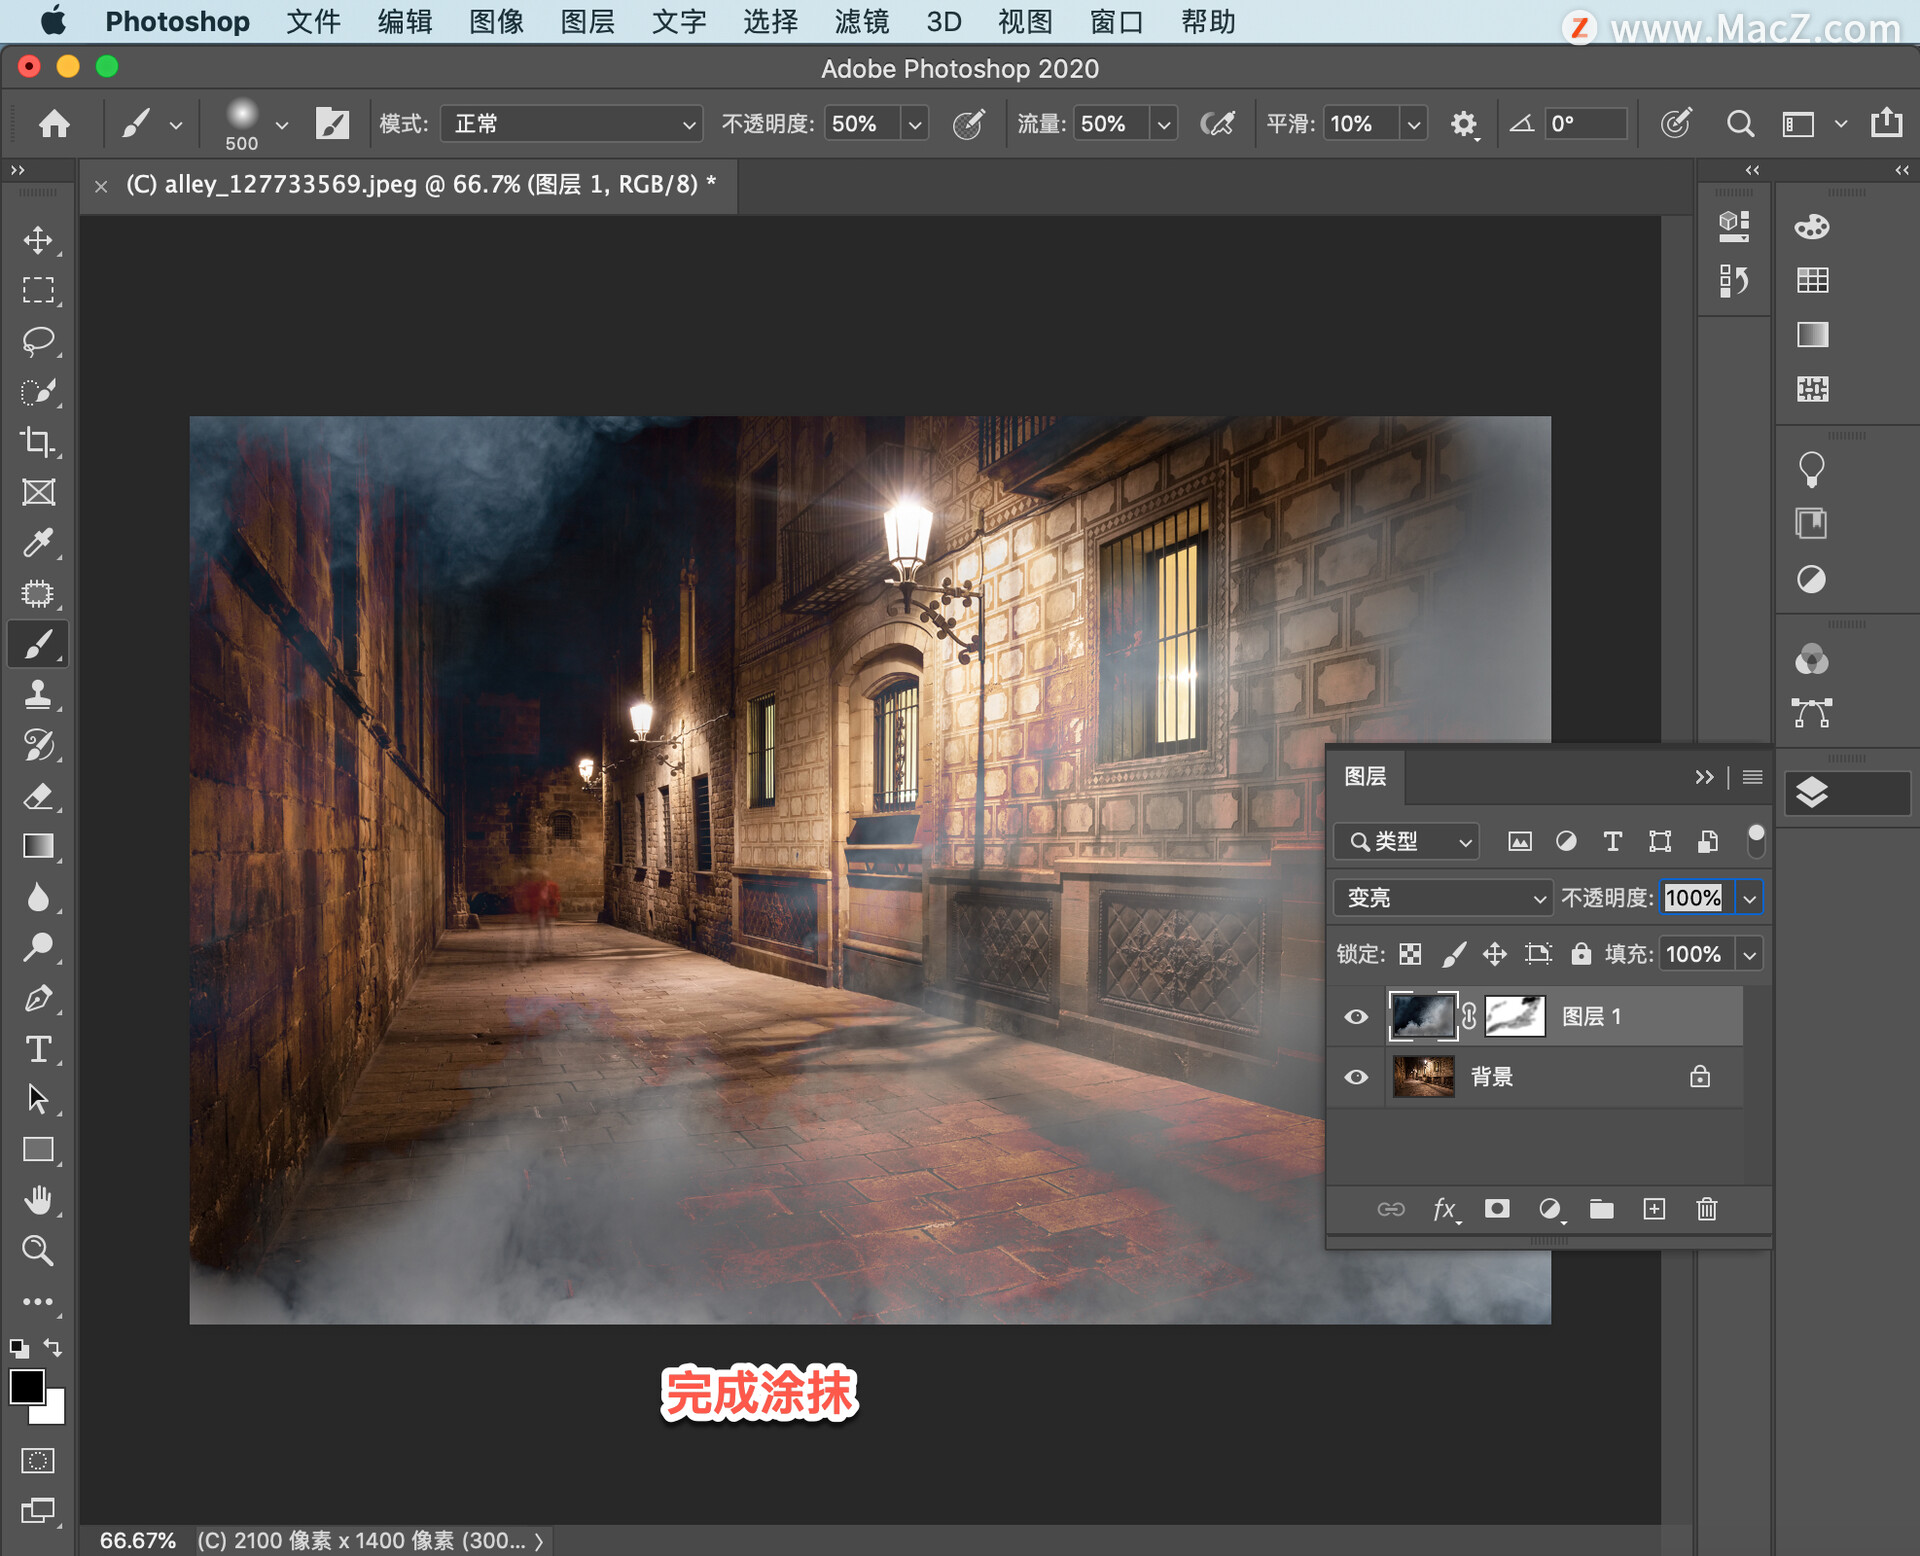The width and height of the screenshot is (1920, 1556).
Task: Expand the fill 100% dropdown arrow
Action: [1750, 954]
